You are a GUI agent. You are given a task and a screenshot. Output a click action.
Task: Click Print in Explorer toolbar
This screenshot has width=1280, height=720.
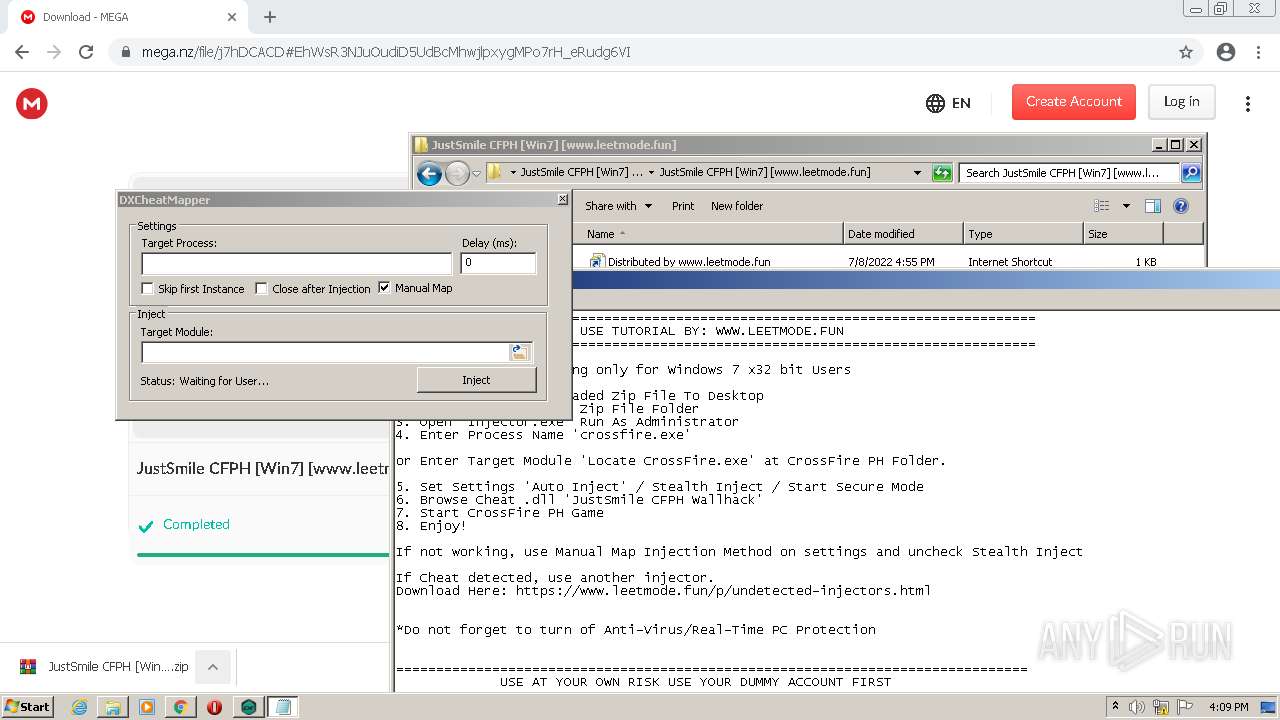pos(683,206)
